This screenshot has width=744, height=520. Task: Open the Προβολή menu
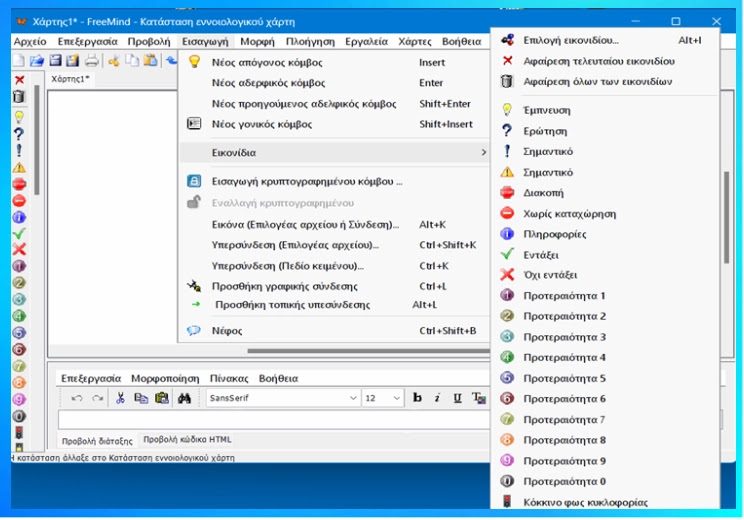(x=149, y=41)
